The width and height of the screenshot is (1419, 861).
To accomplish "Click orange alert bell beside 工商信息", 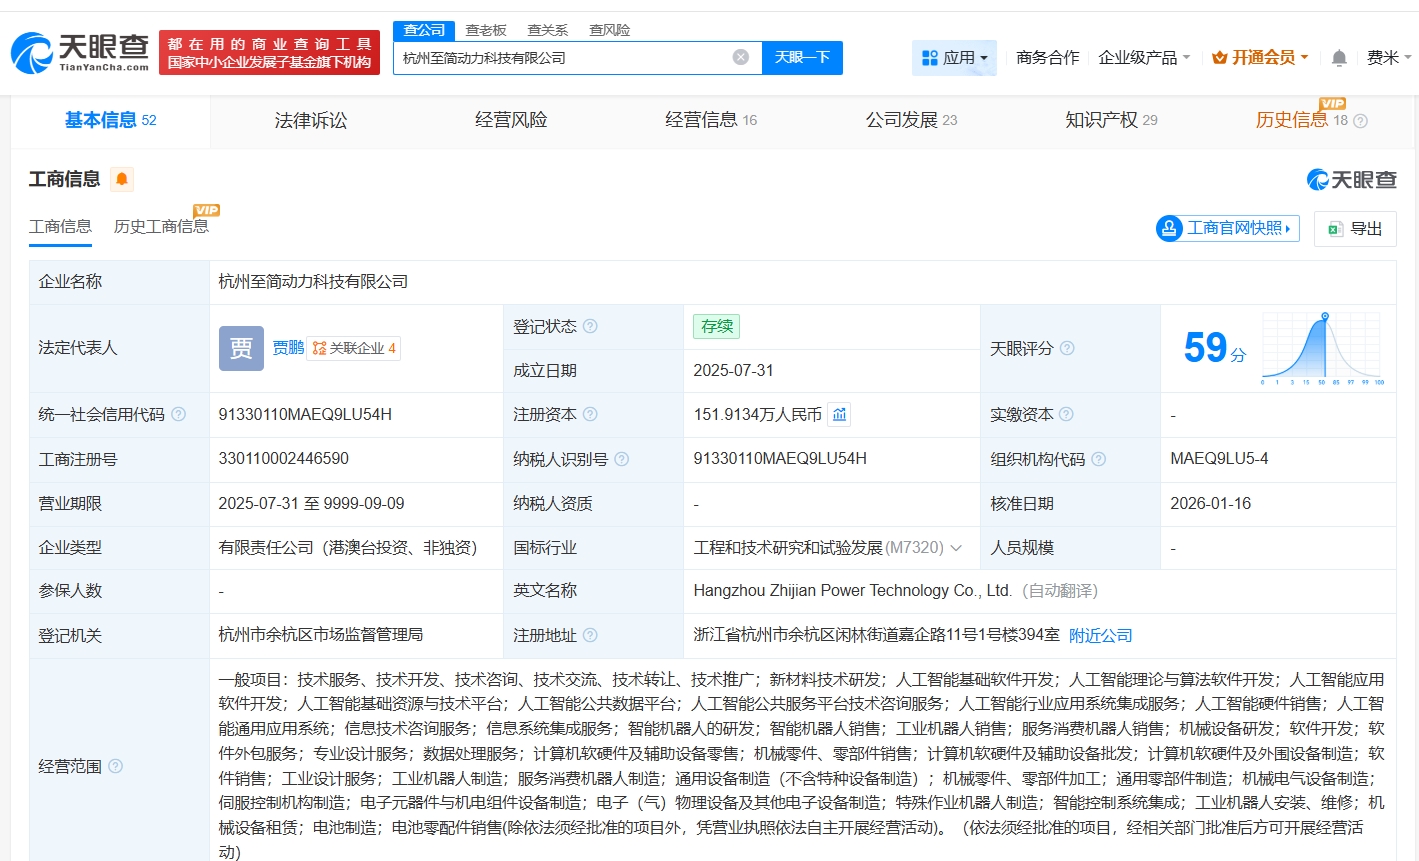I will click(x=122, y=179).
